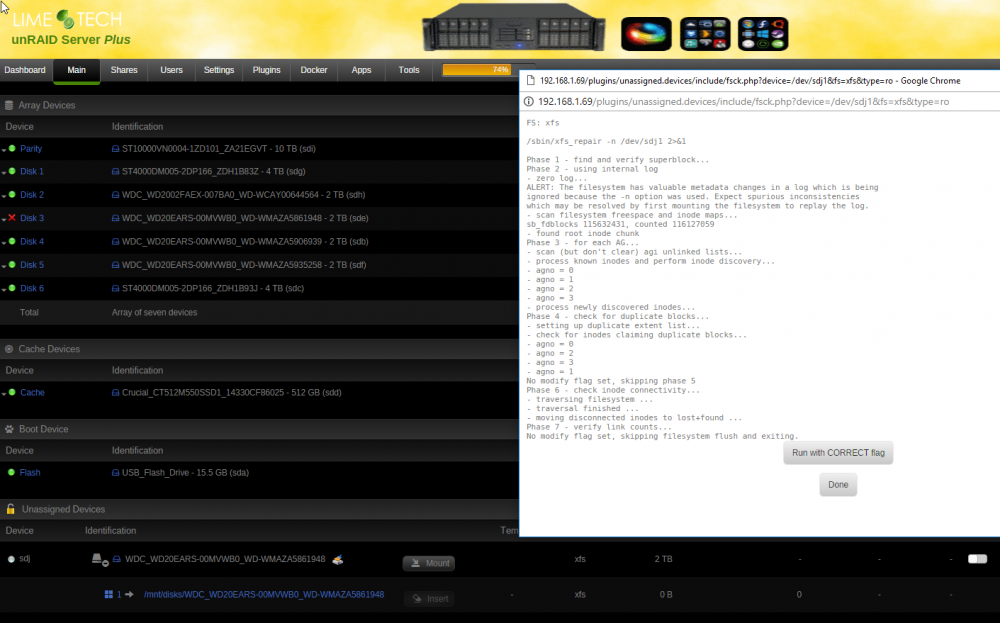1000x623 pixels.
Task: Switch to the Docker tab
Action: click(314, 70)
